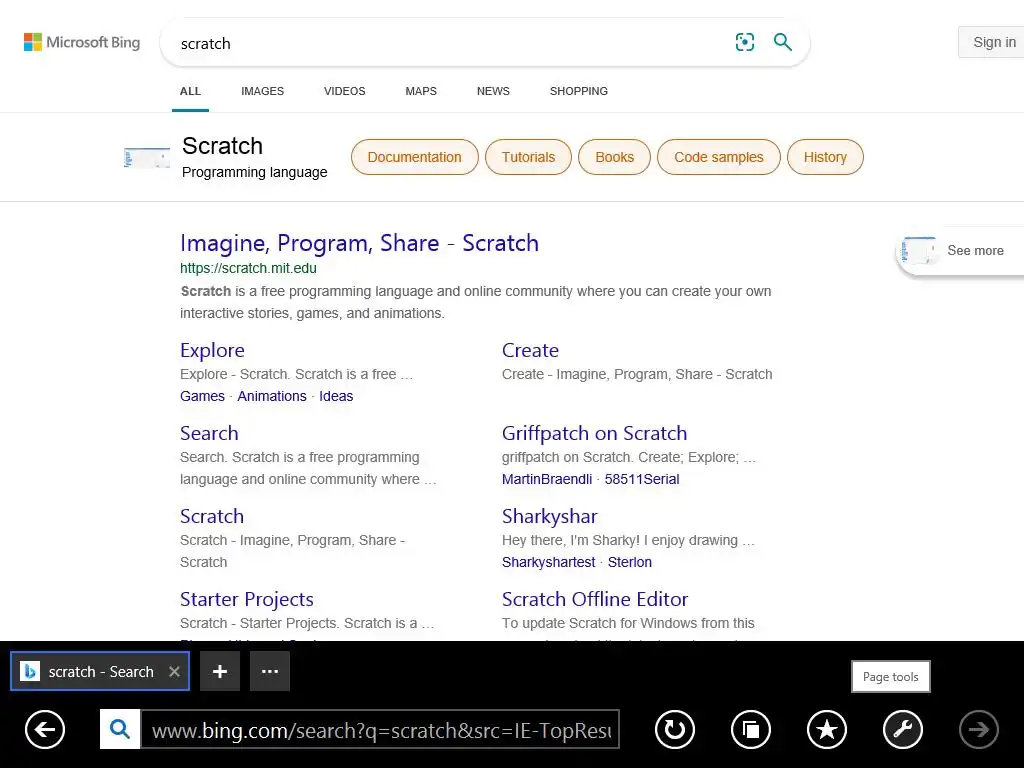Click the forward arrow button
This screenshot has width=1024, height=768.
click(x=979, y=729)
